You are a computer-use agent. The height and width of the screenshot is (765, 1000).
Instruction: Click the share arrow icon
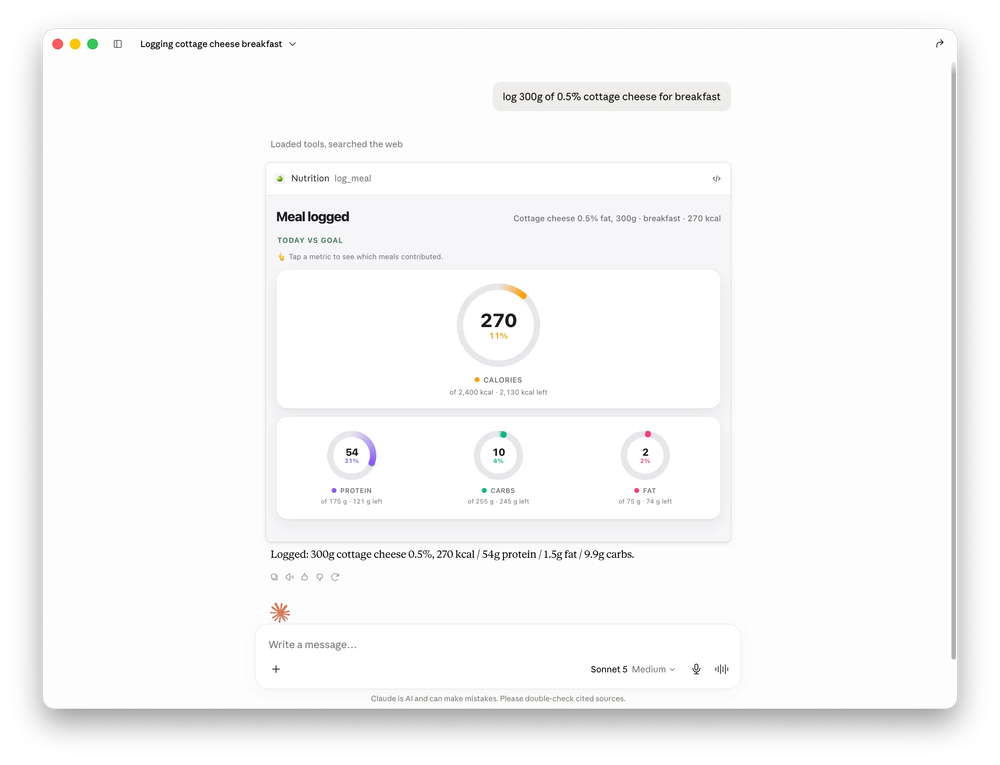pyautogui.click(x=939, y=43)
